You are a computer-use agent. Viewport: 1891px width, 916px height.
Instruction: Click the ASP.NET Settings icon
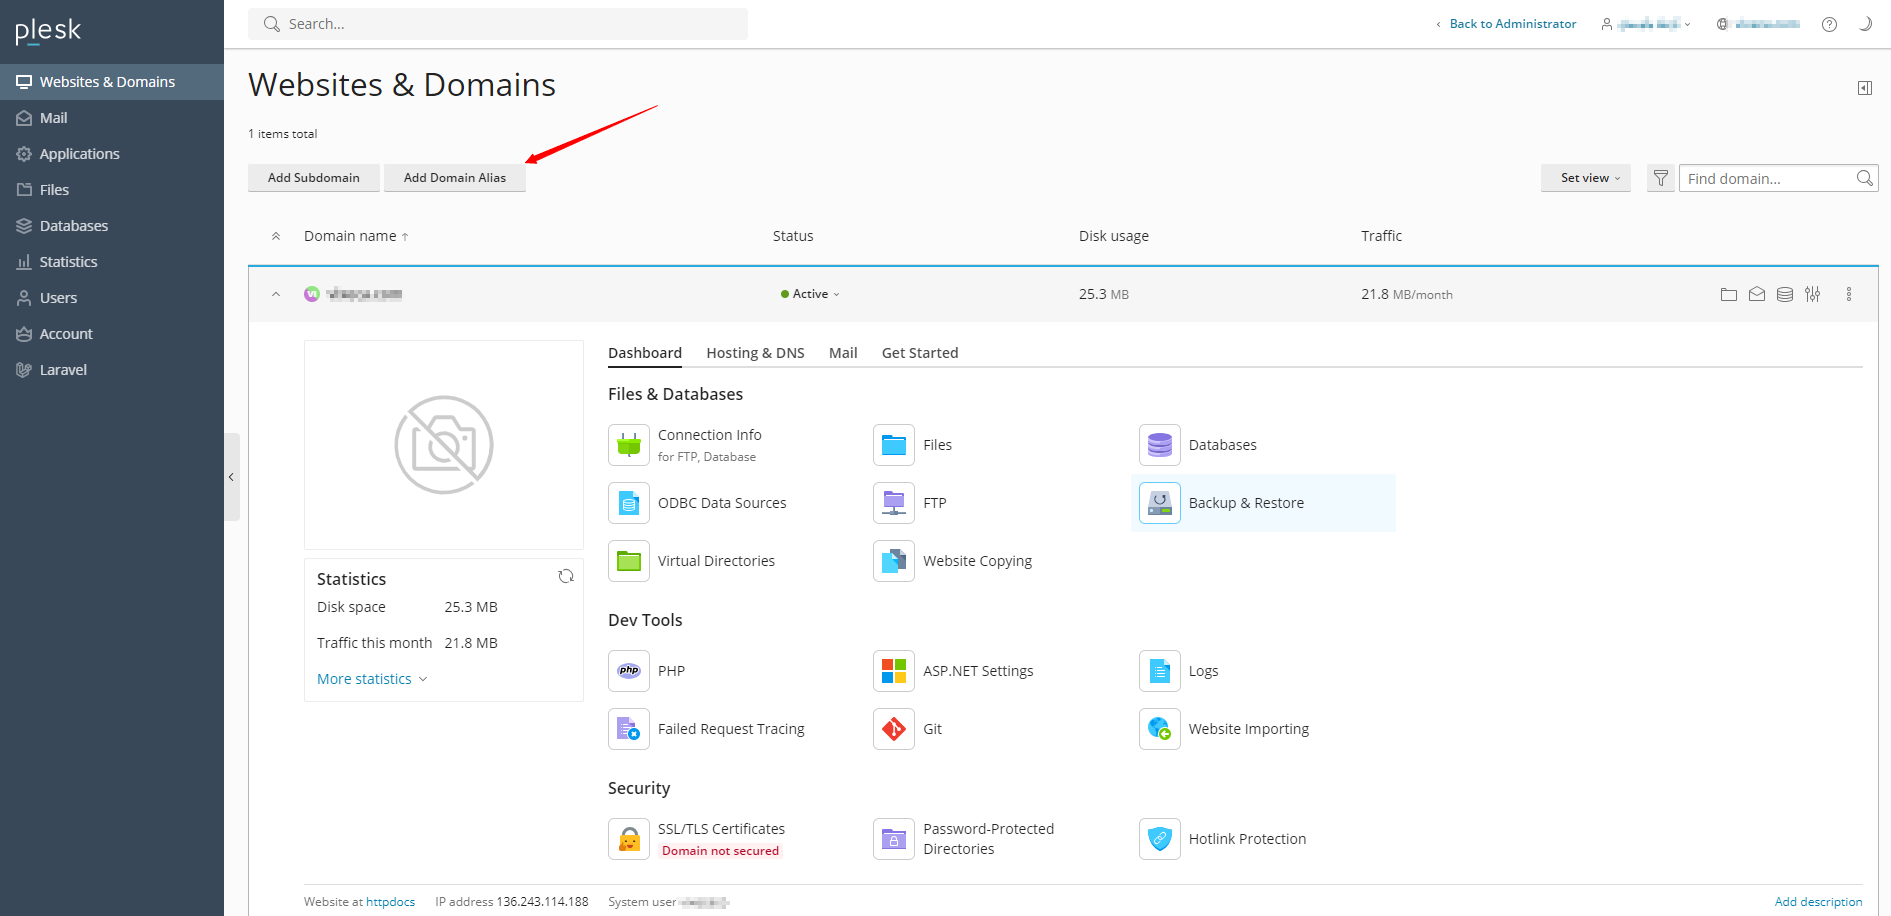pyautogui.click(x=893, y=671)
